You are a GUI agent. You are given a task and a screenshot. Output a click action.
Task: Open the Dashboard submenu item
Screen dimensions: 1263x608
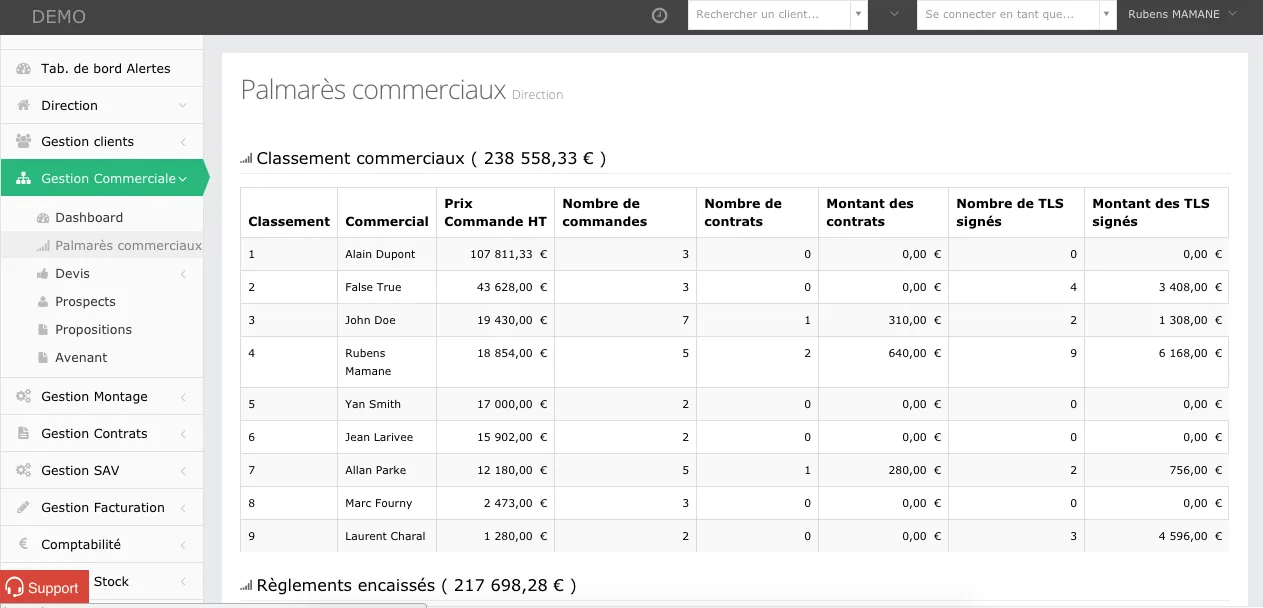[x=89, y=217]
